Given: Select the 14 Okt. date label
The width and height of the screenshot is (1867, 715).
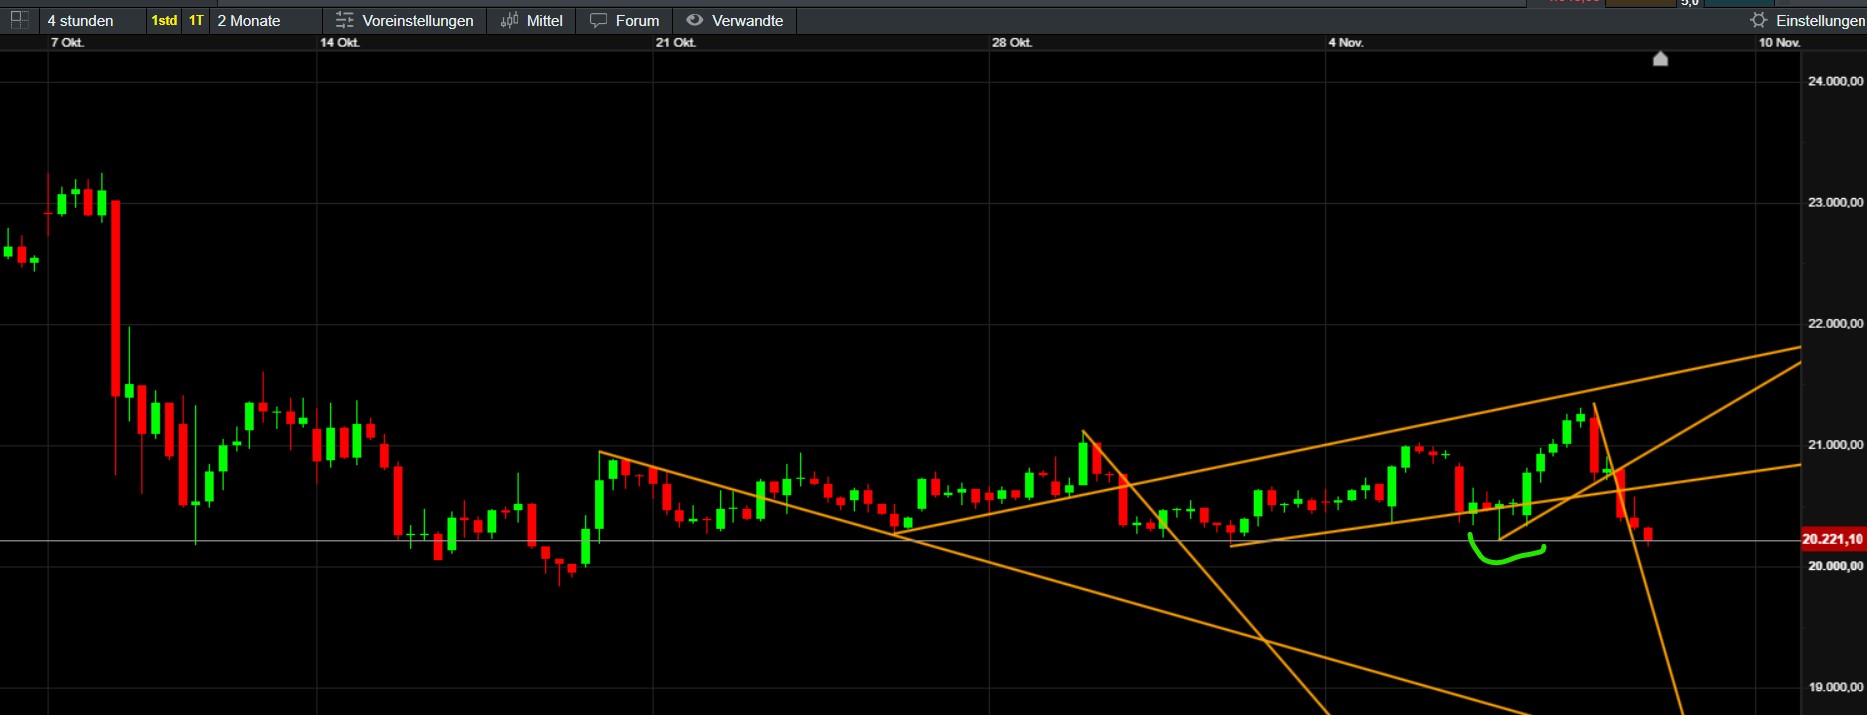Looking at the screenshot, I should (340, 43).
